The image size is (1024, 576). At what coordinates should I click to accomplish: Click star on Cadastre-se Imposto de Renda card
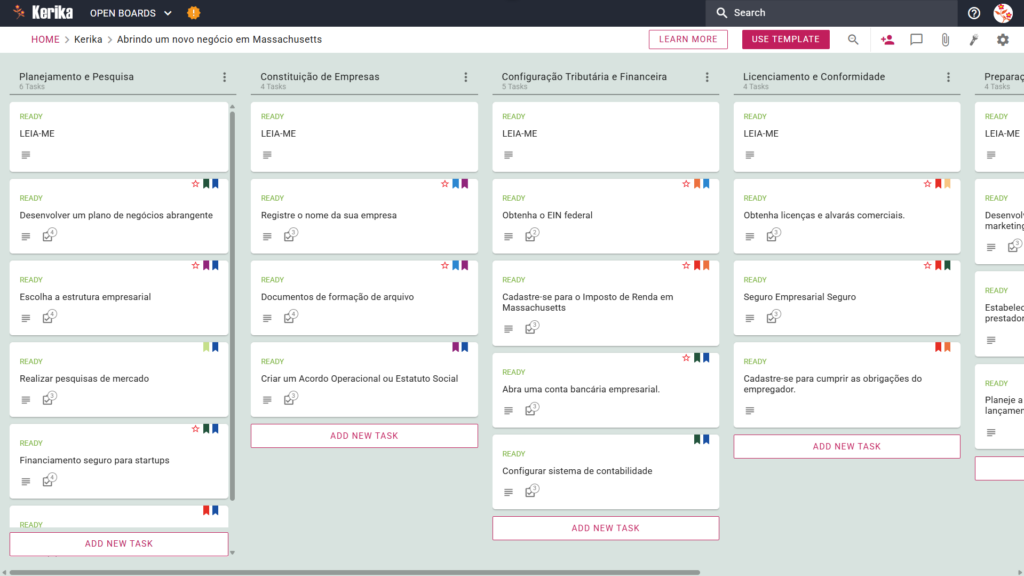686,266
